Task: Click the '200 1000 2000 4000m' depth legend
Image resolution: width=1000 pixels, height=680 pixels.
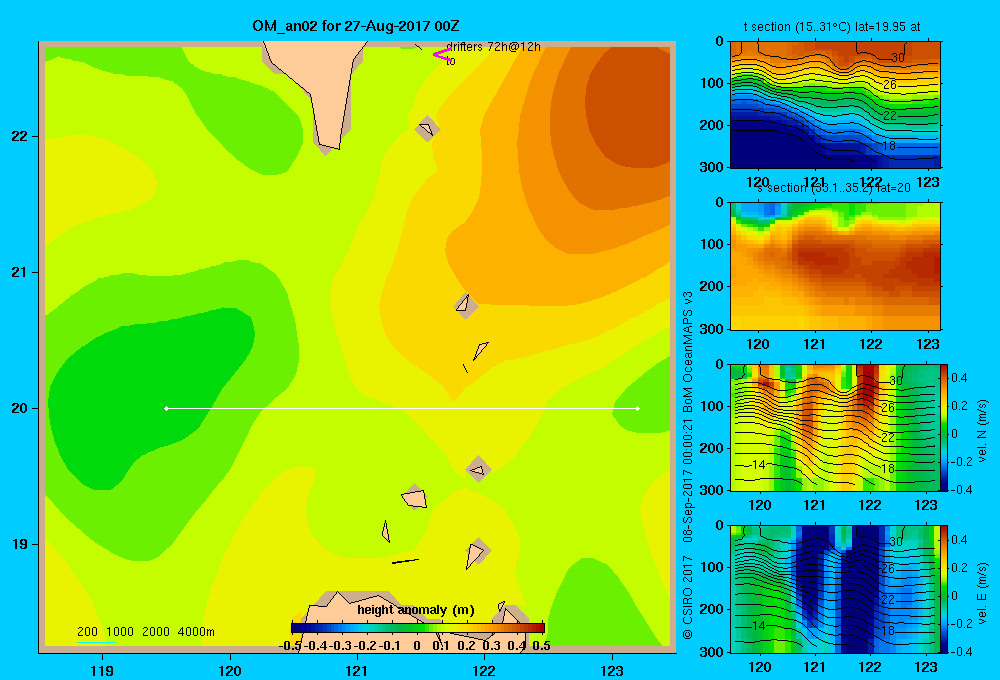Action: 145,632
